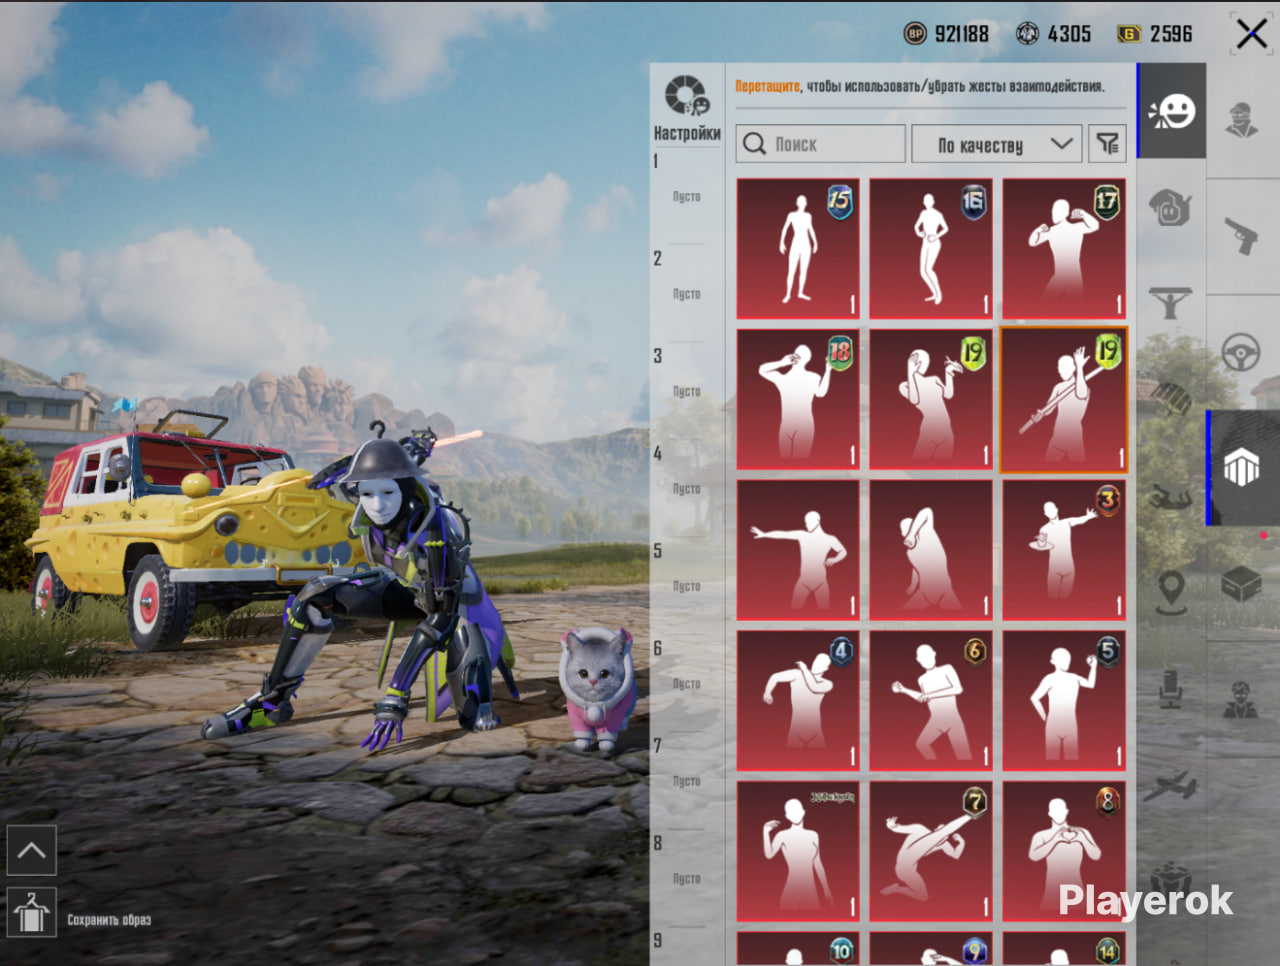Click empty emote slot 2 Пусто
This screenshot has width=1280, height=966.
(x=687, y=294)
